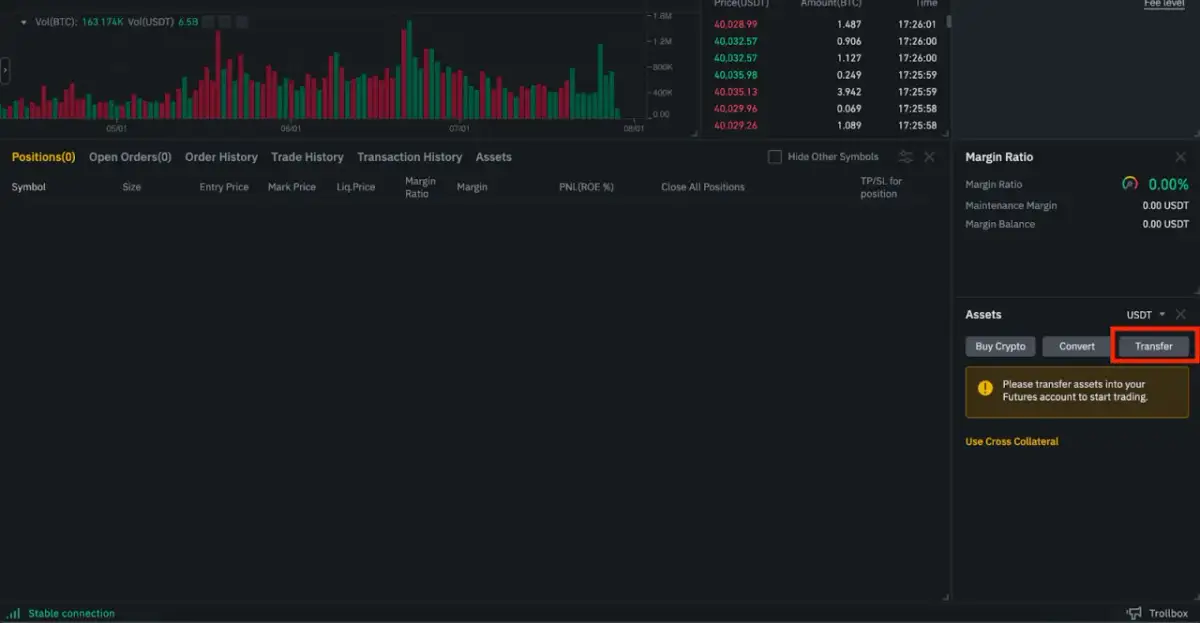Open the connection status indicator

click(x=60, y=612)
